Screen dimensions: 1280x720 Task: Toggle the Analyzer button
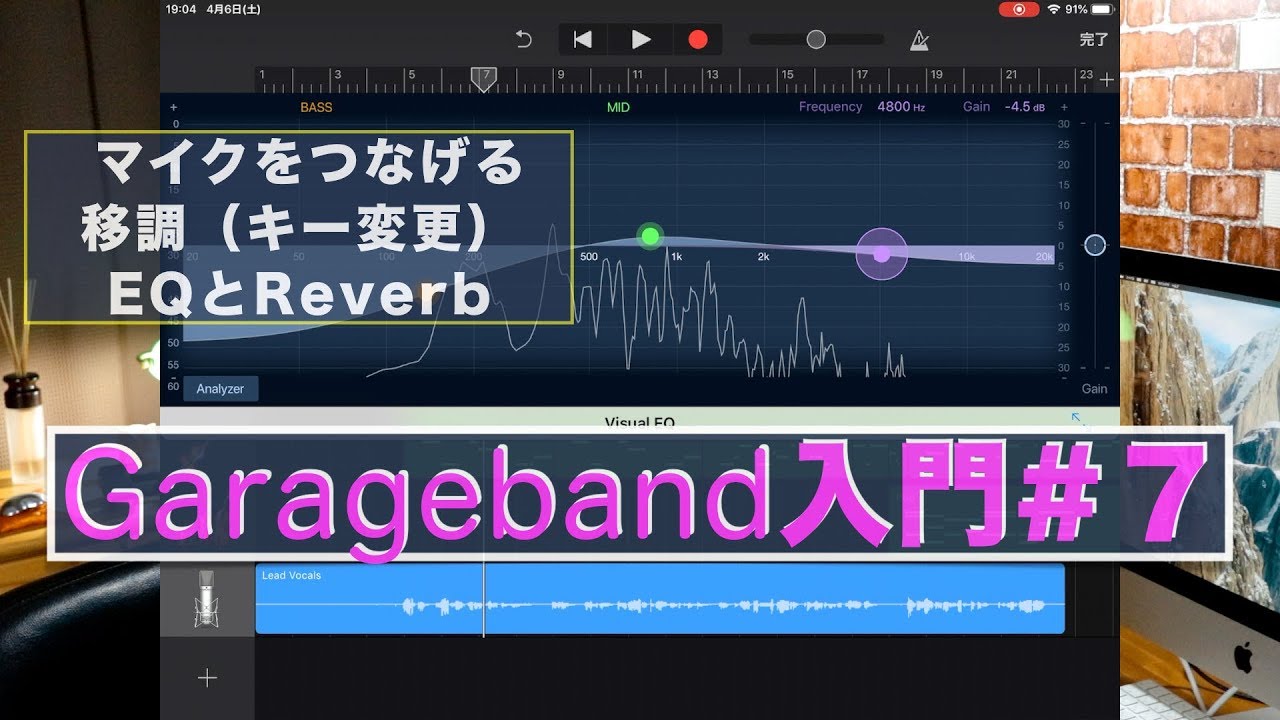(x=220, y=389)
